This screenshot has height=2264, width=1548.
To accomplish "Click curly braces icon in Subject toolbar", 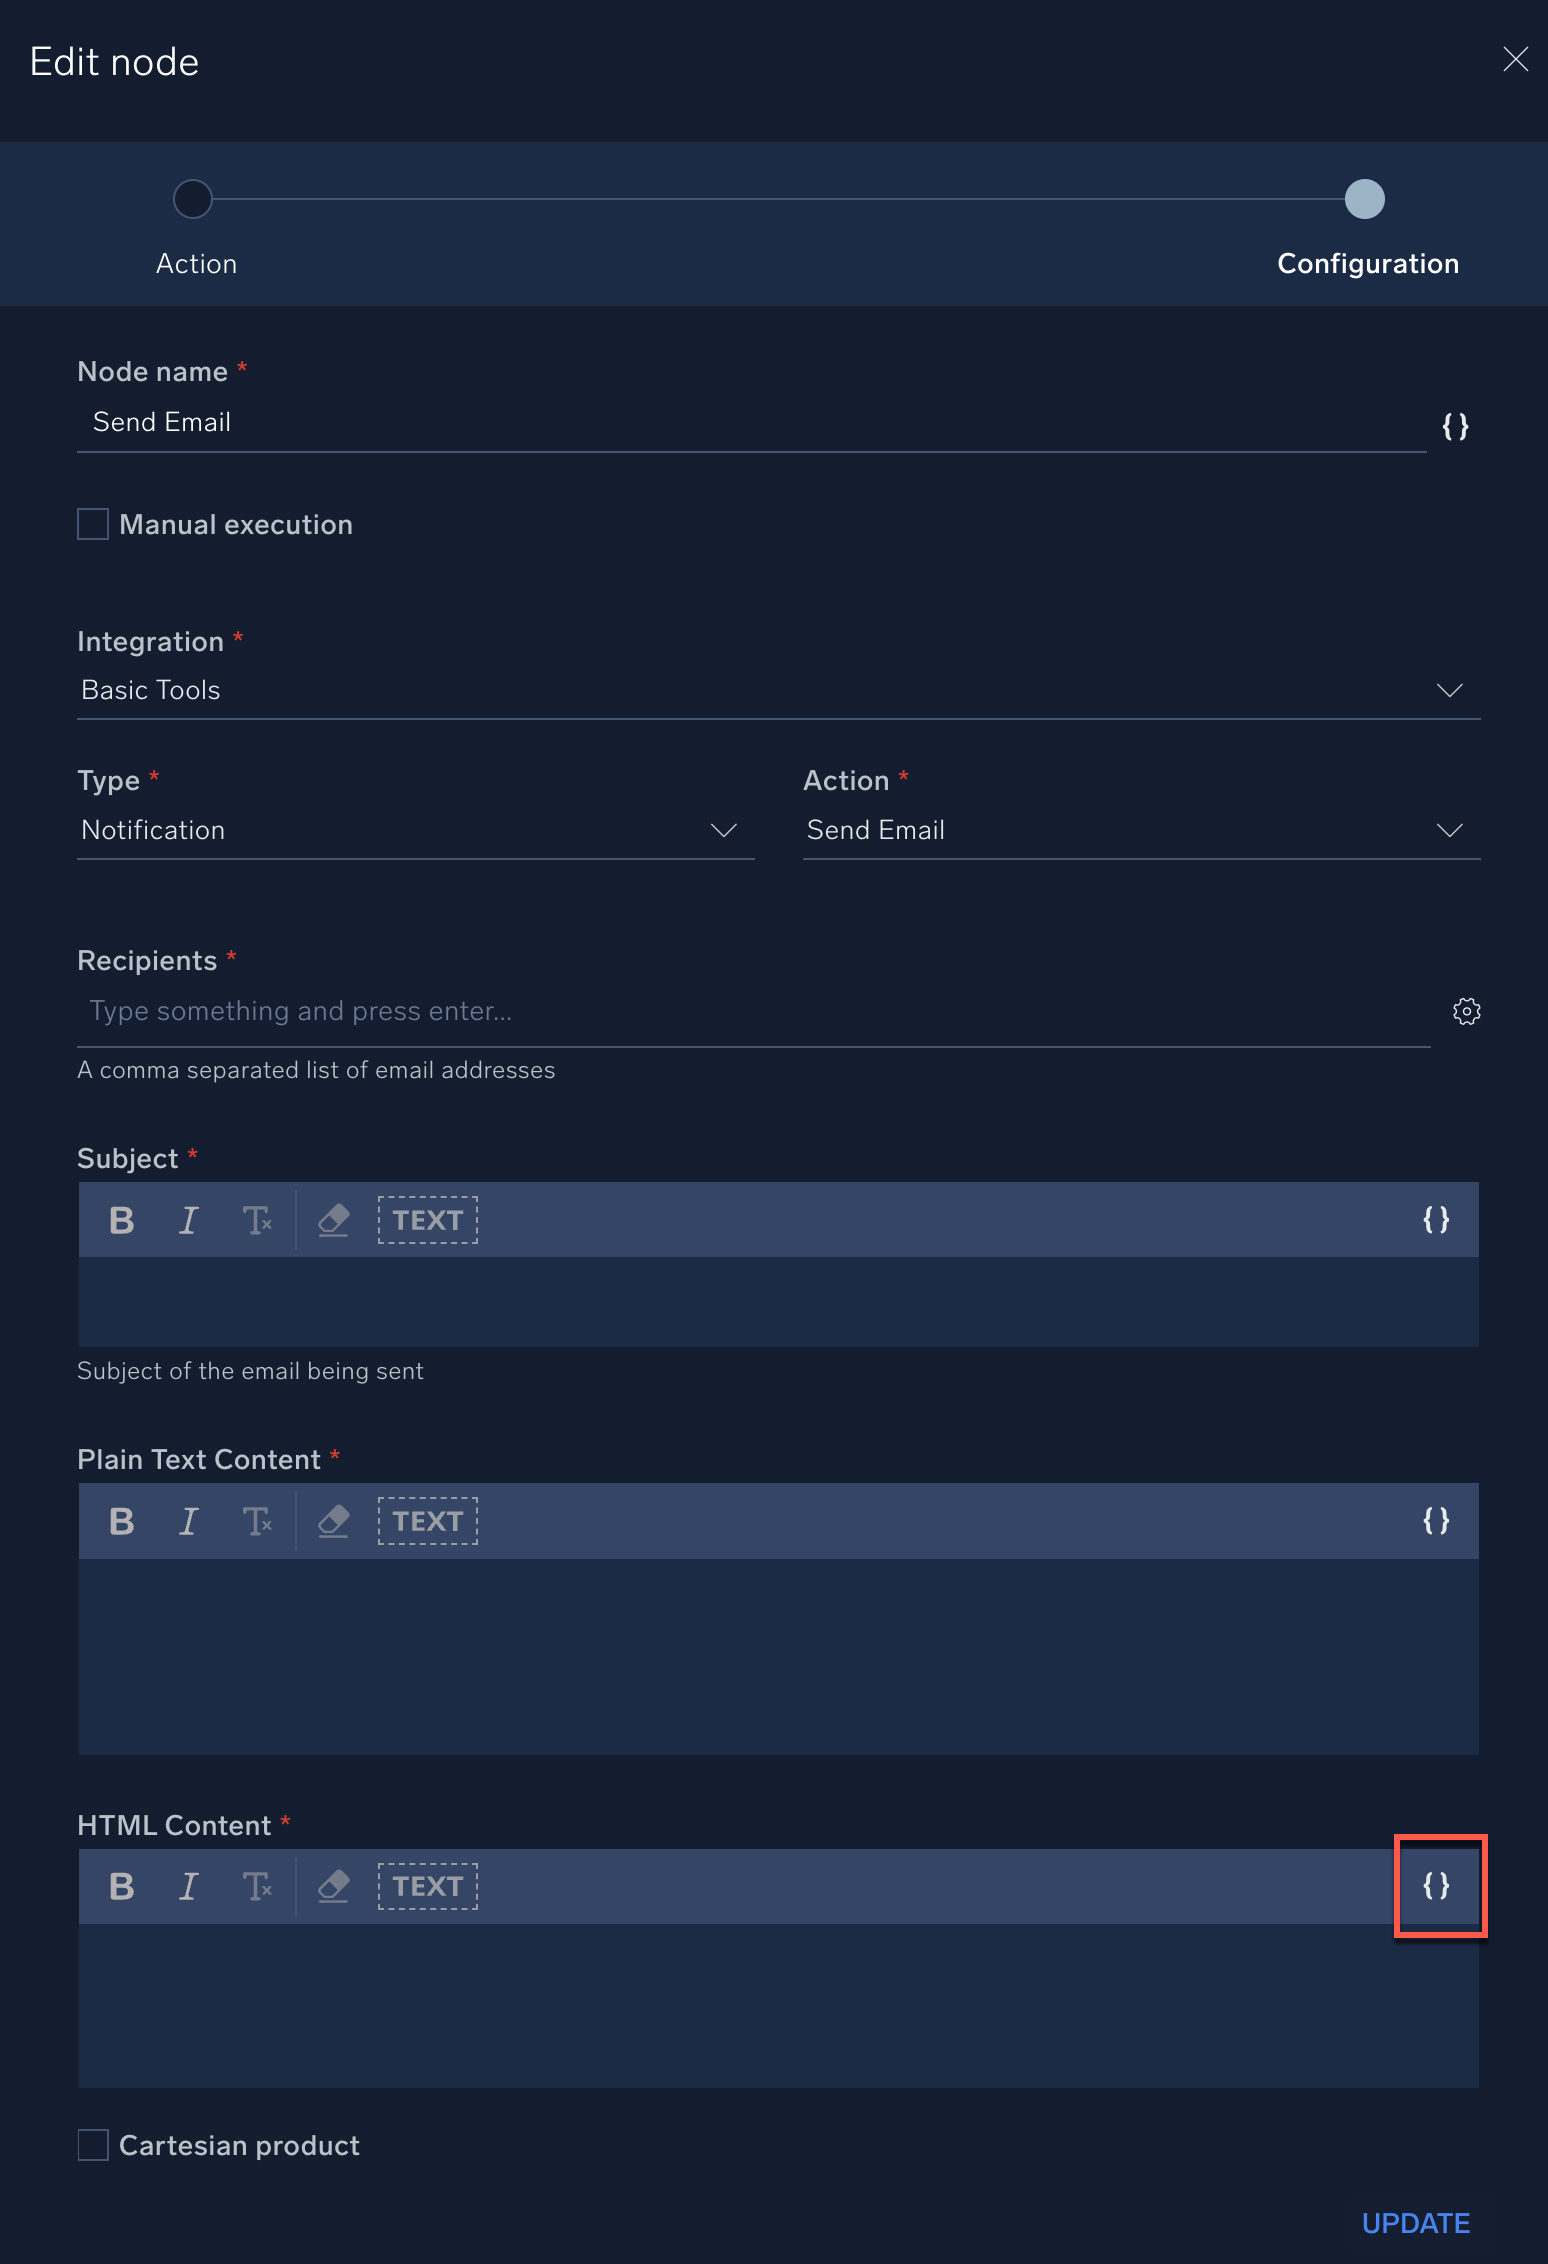I will click(1436, 1220).
